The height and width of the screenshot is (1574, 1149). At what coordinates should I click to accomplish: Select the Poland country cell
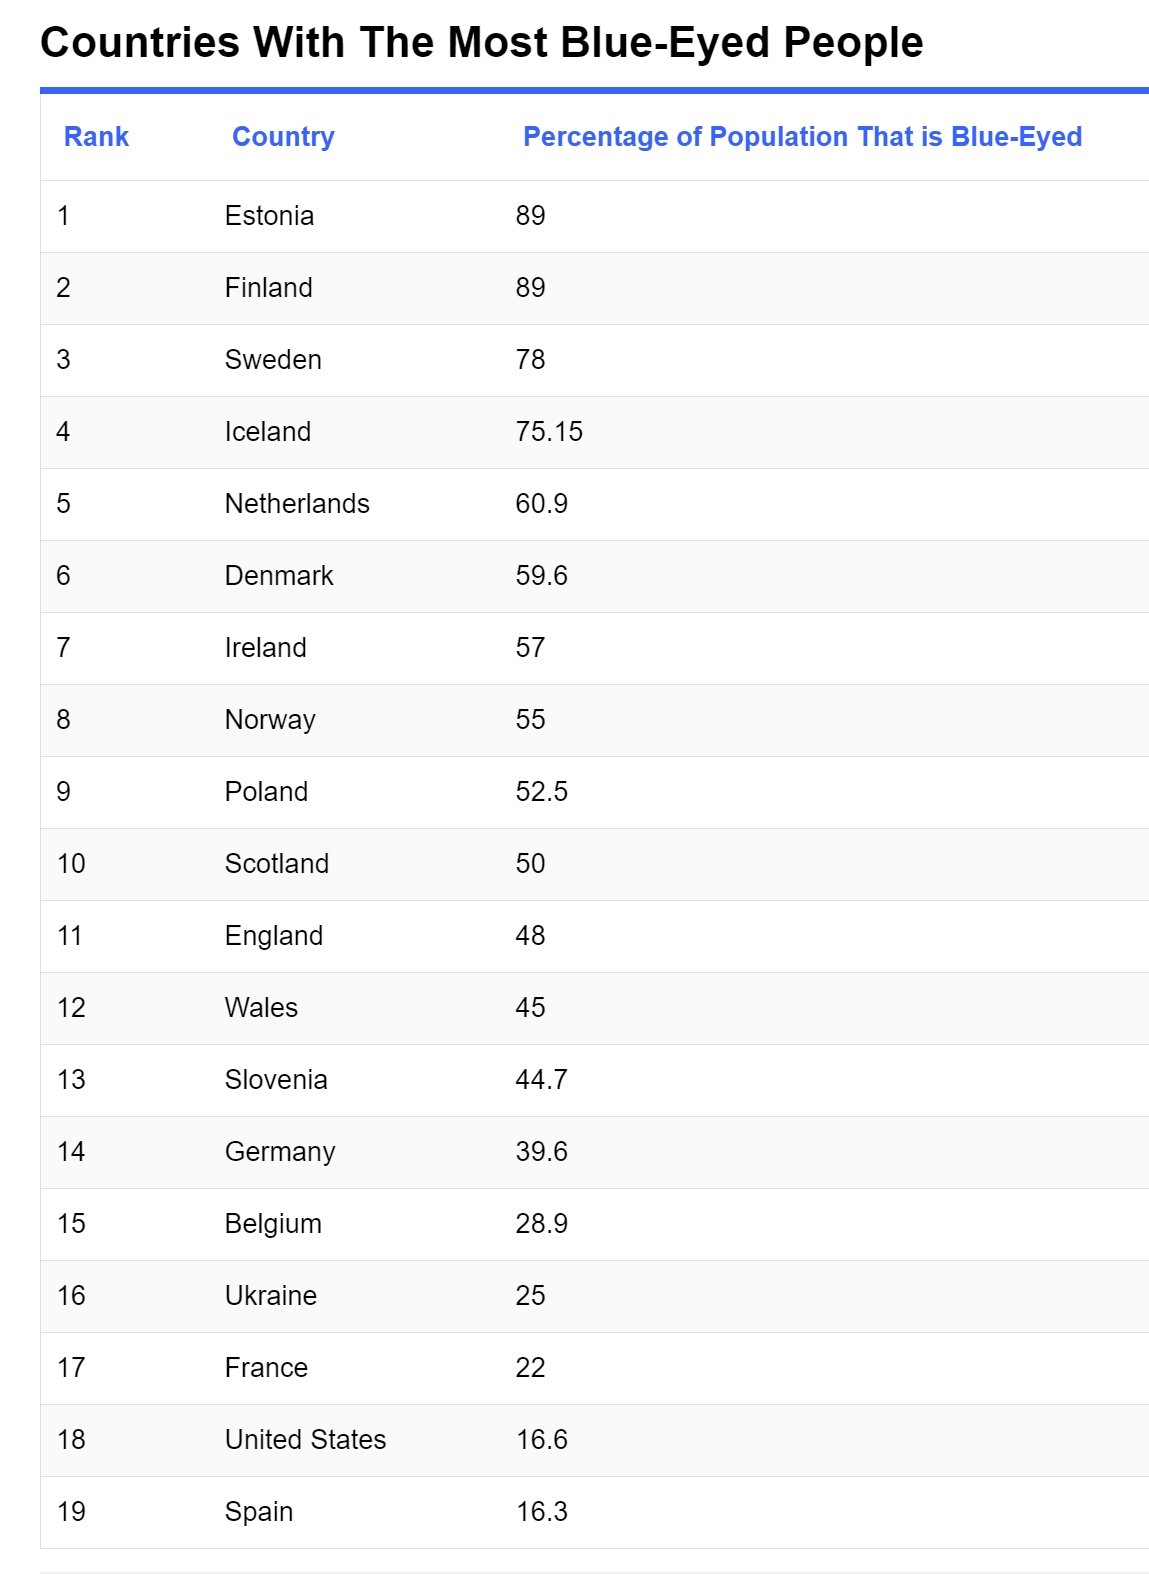coord(266,792)
